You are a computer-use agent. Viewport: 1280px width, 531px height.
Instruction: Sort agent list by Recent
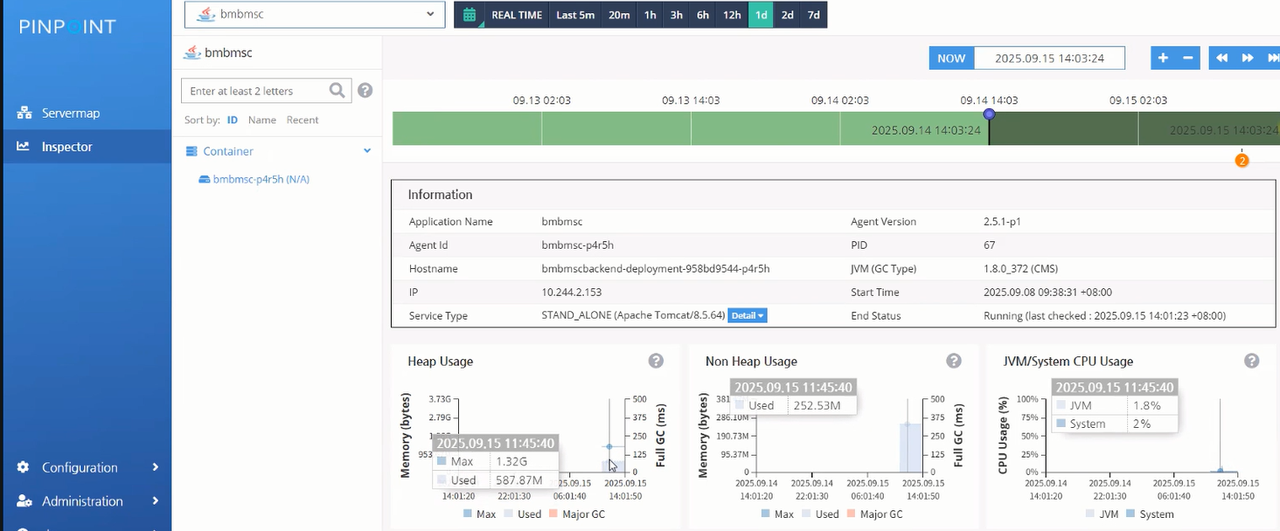pos(302,120)
